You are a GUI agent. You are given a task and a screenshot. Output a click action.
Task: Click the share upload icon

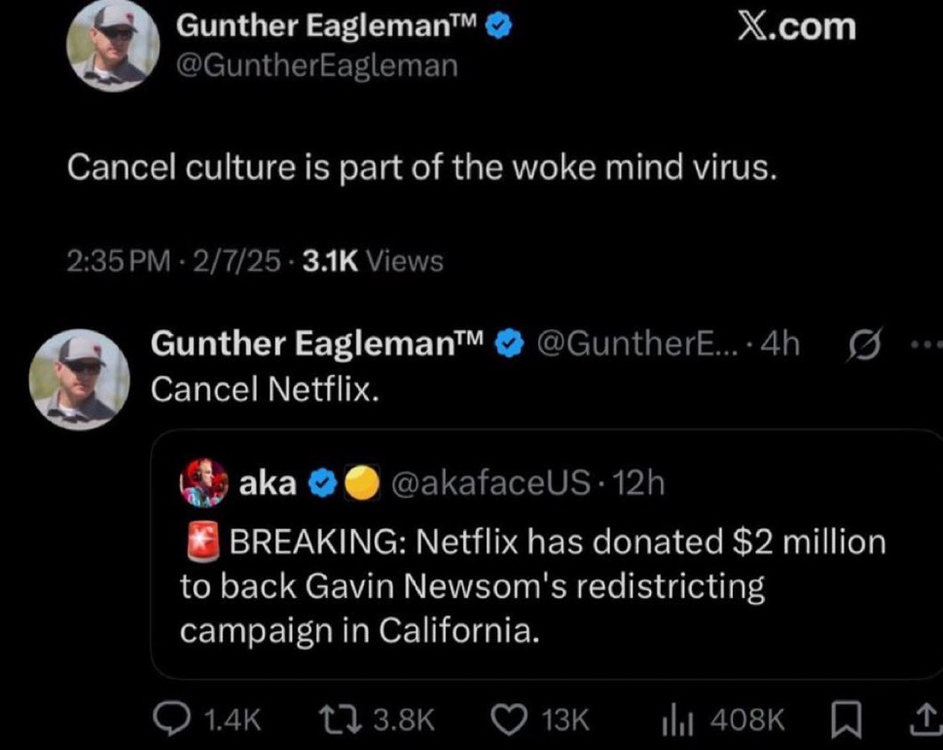[x=927, y=718]
